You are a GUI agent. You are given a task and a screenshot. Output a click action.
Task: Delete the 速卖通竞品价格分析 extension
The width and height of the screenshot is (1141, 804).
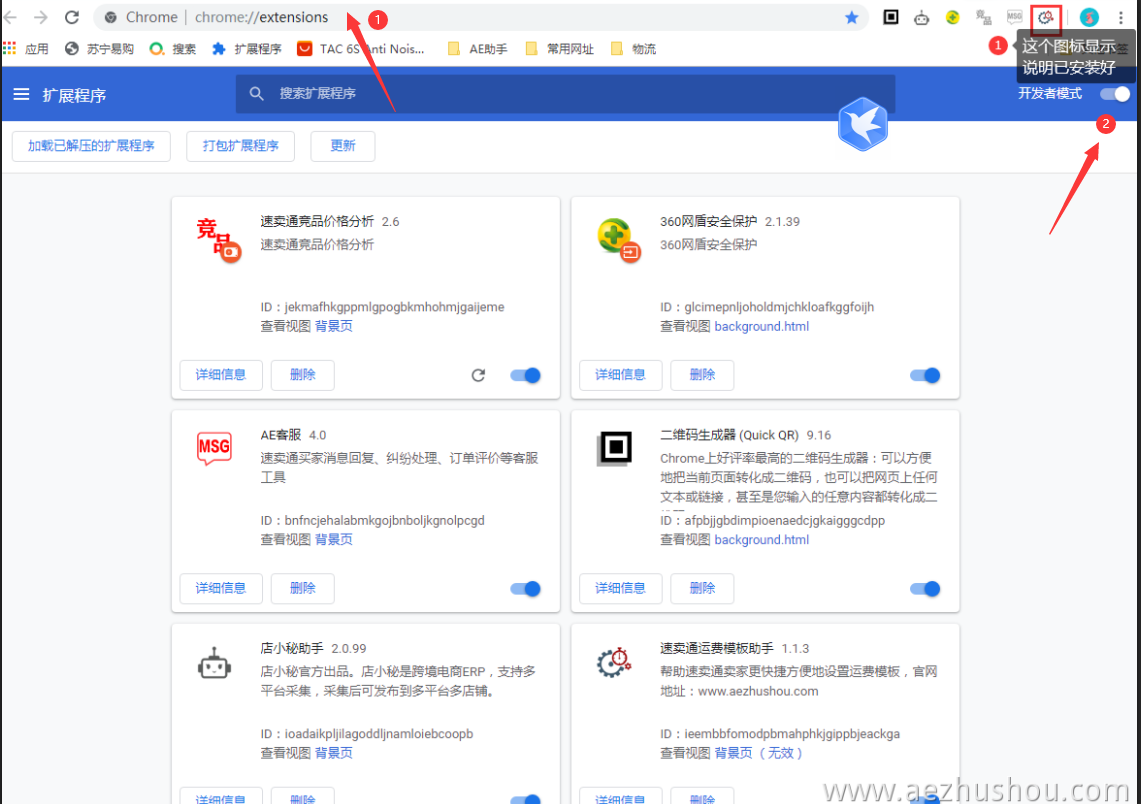point(303,375)
